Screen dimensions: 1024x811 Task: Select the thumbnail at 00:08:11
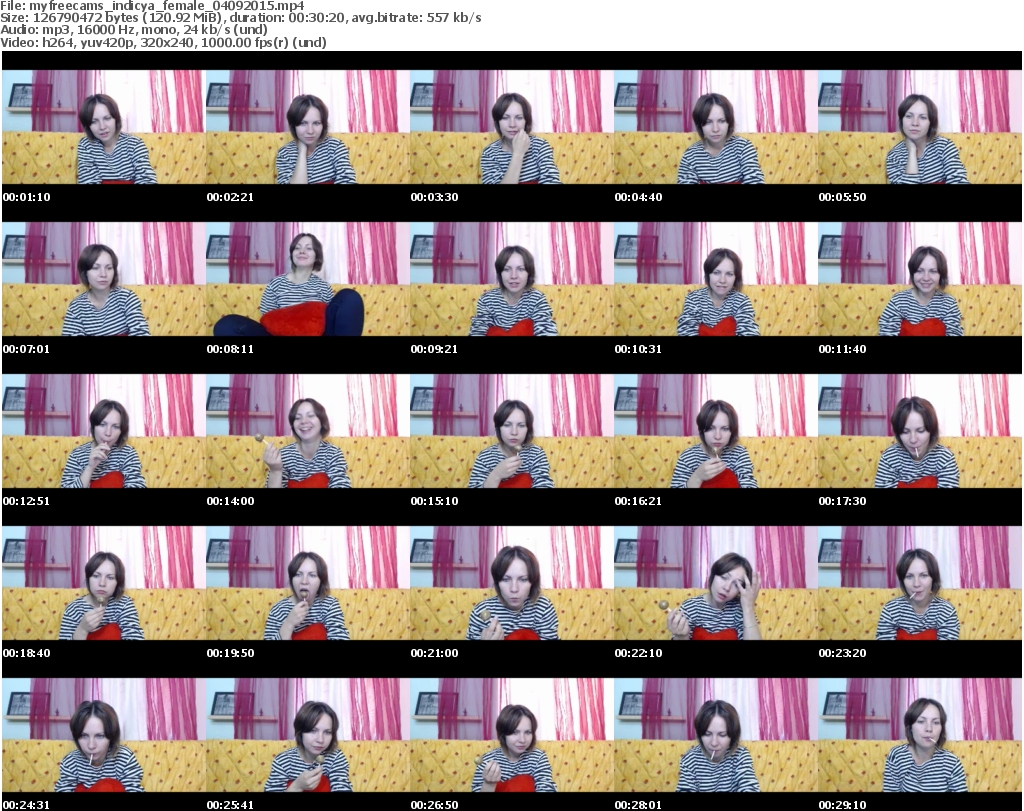(308, 279)
